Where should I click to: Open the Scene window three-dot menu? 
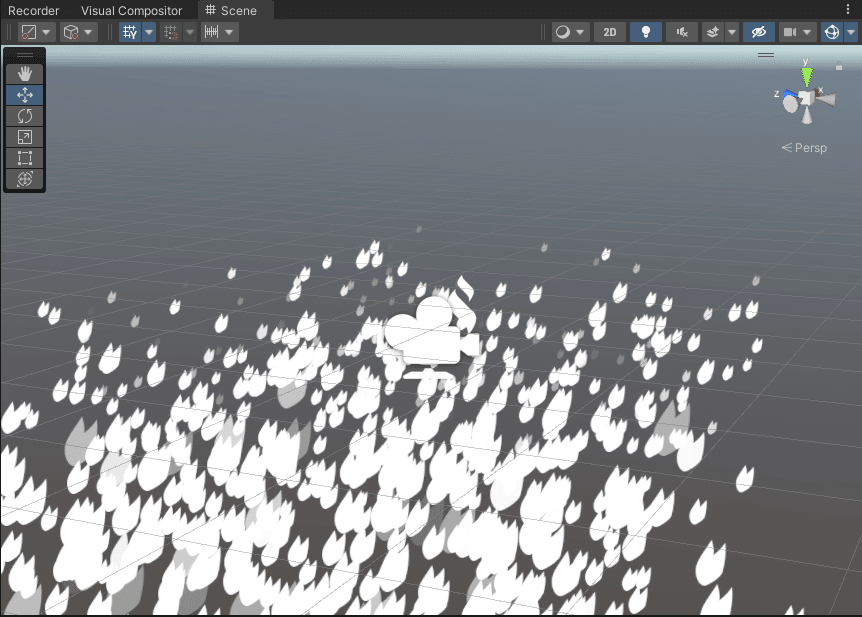pyautogui.click(x=848, y=9)
